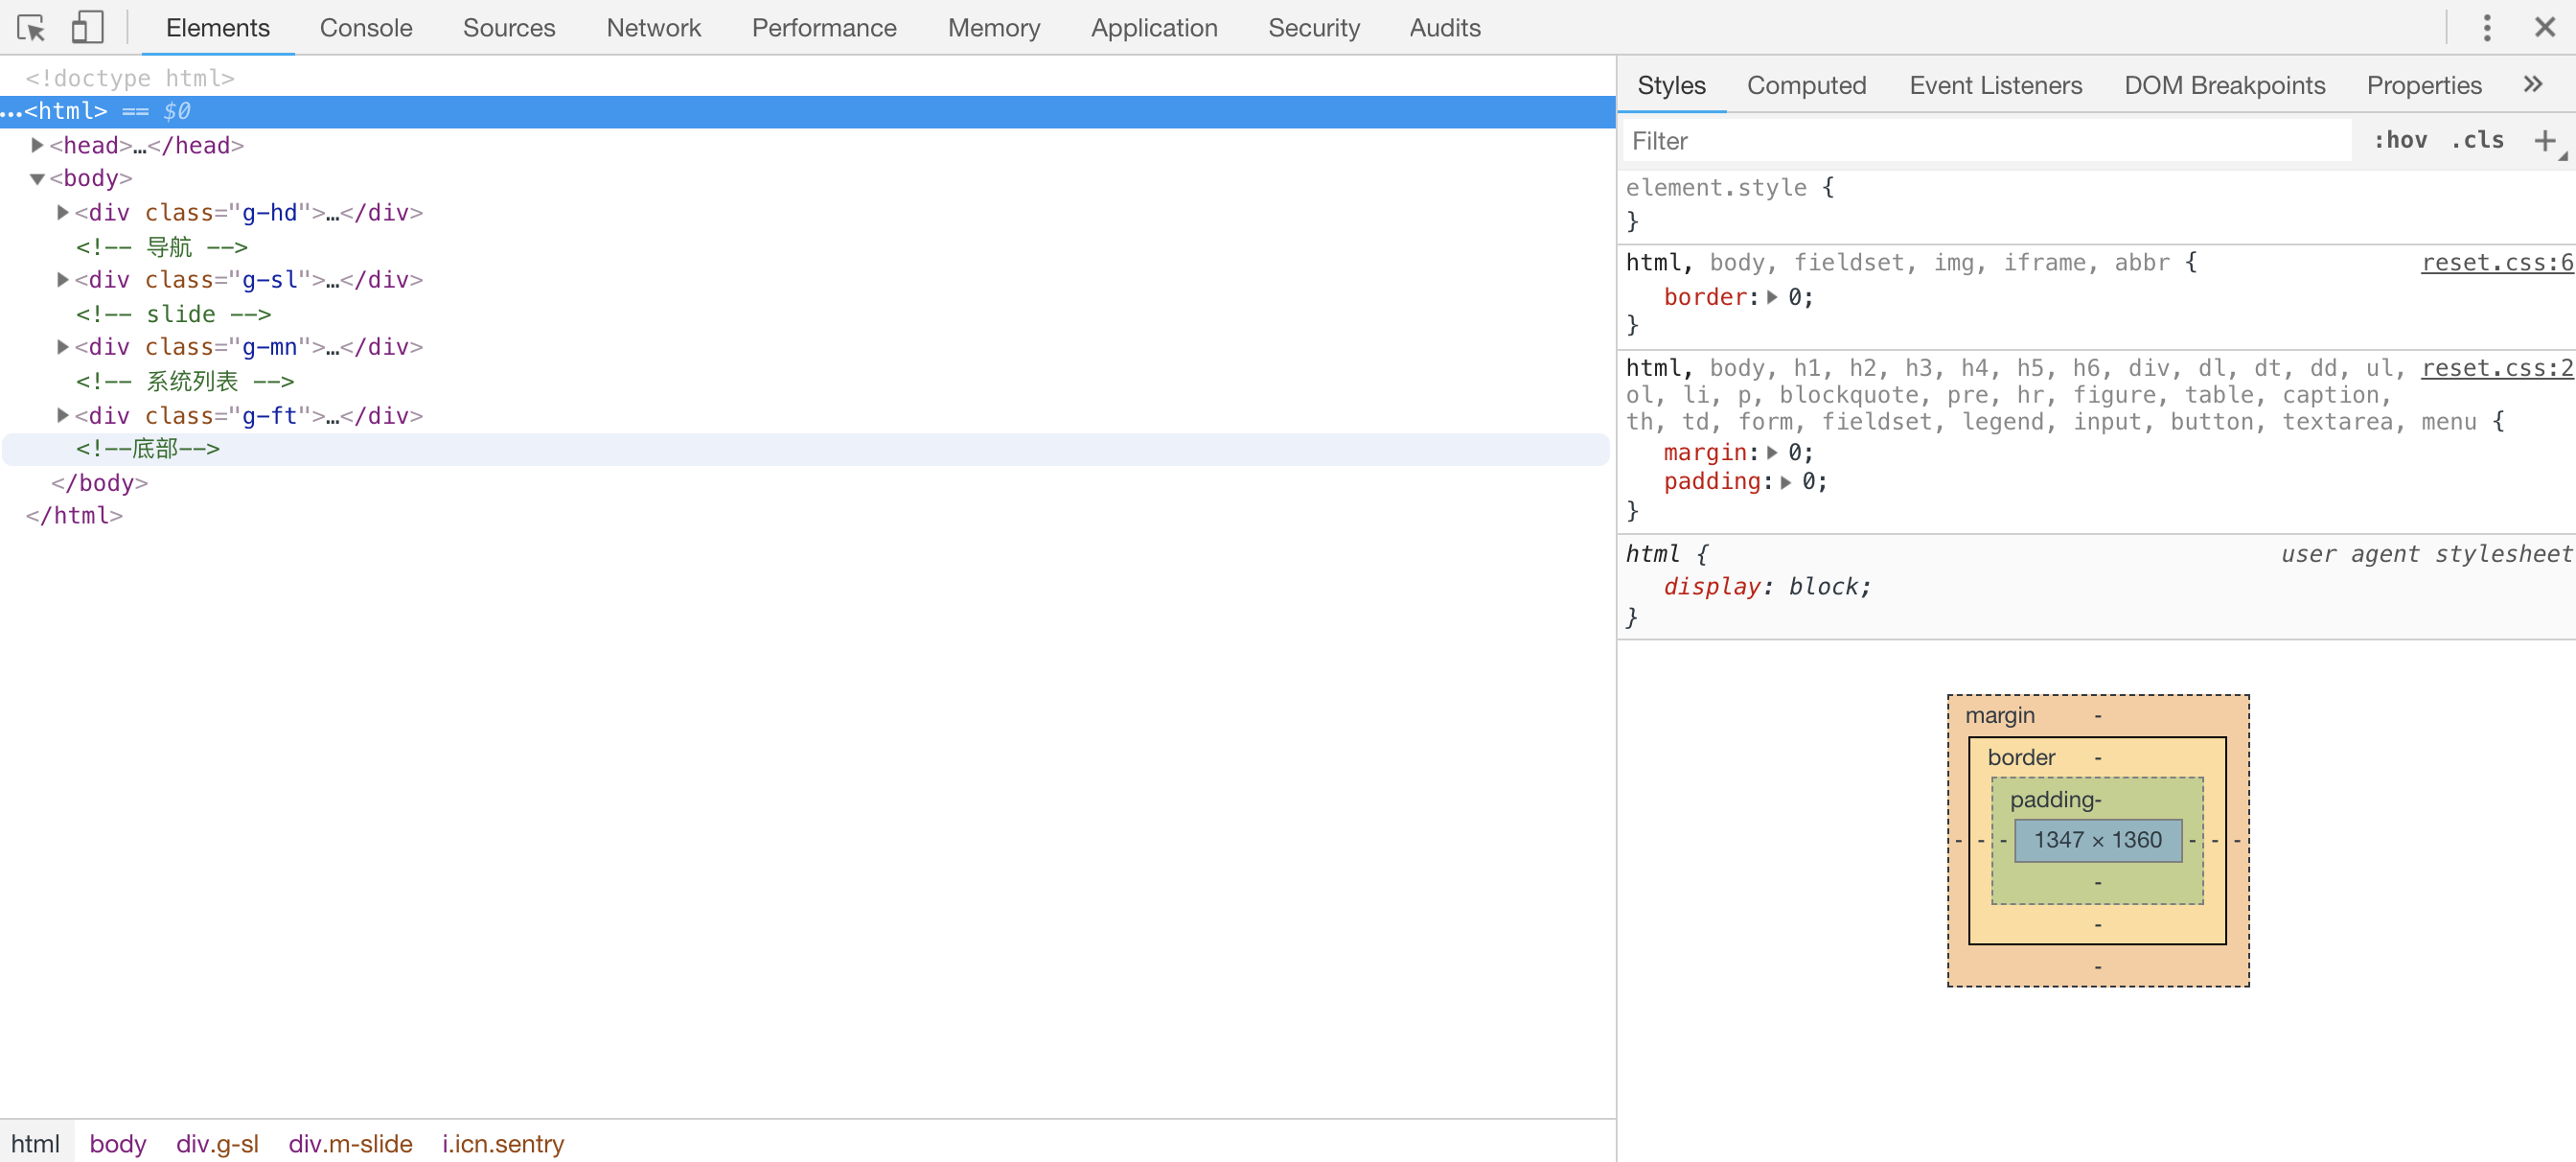Viewport: 2576px width, 1162px height.
Task: Switch to the Console tab
Action: 366,27
